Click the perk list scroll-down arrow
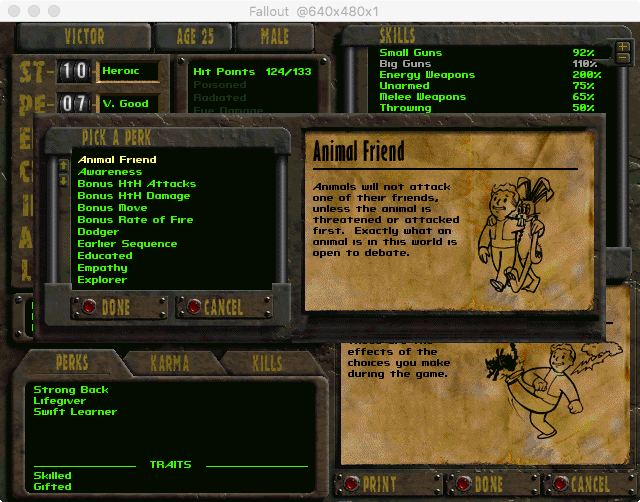Viewport: 640px width, 502px height. 63,180
